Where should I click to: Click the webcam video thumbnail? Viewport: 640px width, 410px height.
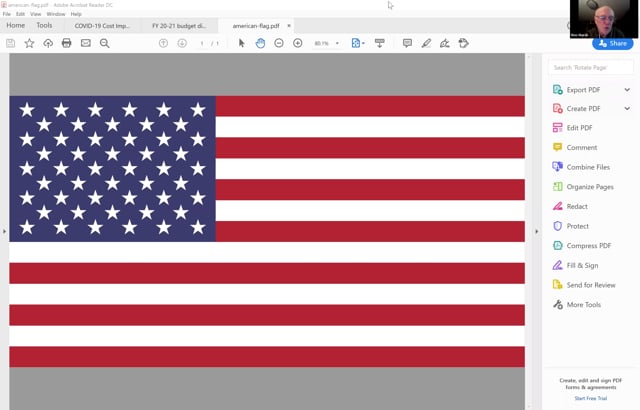click(x=603, y=19)
